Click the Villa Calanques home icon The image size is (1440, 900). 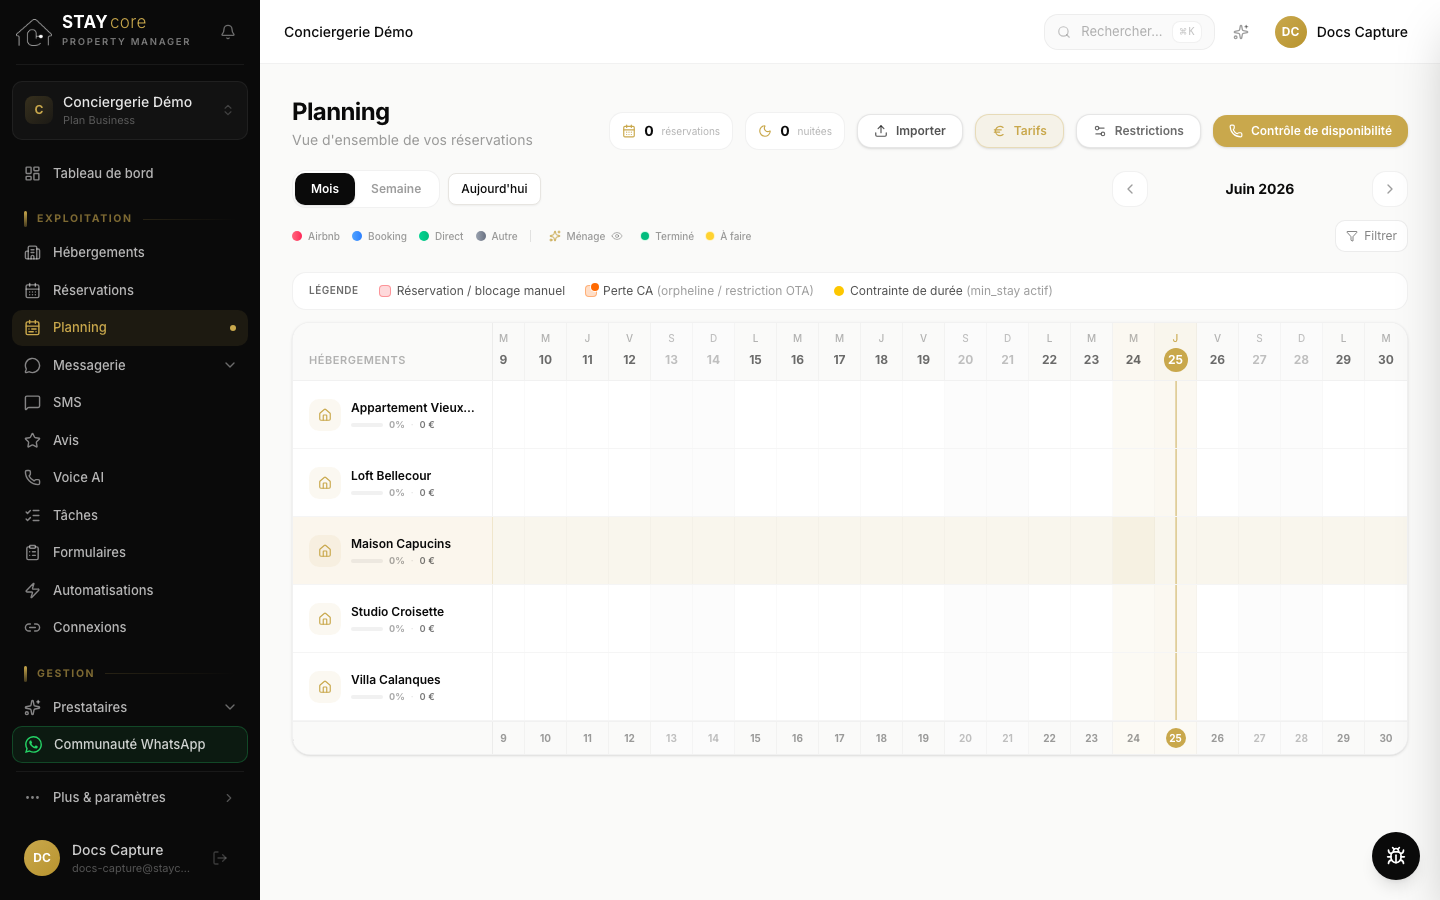tap(325, 687)
